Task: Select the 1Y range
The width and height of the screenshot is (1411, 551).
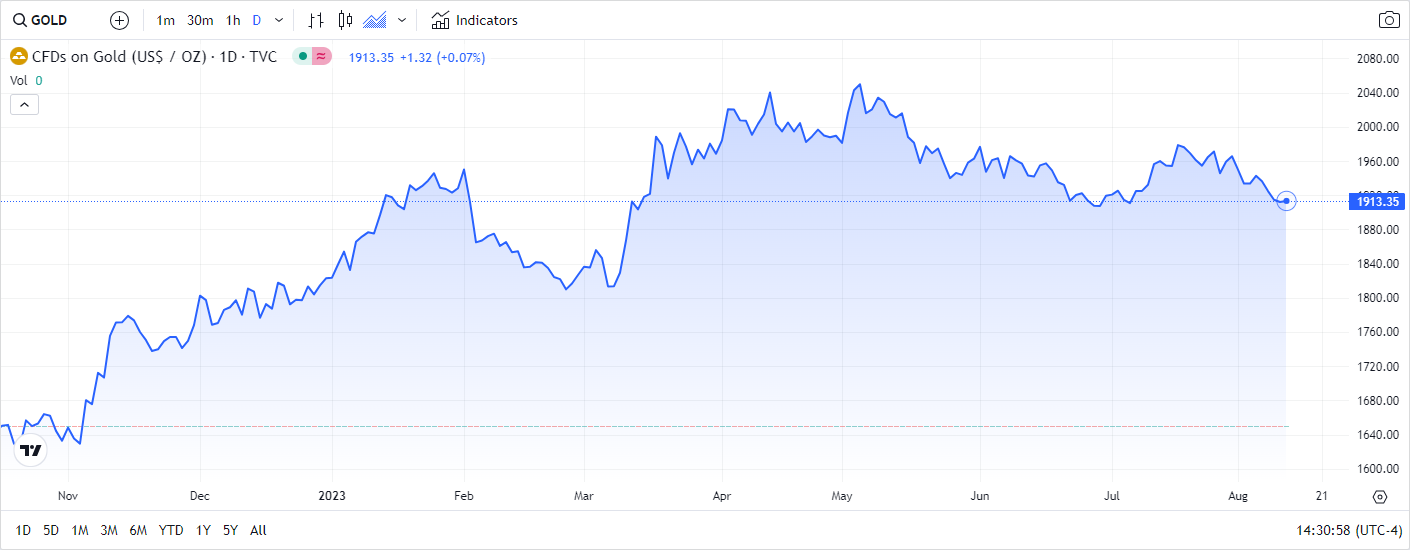Action: 203,531
